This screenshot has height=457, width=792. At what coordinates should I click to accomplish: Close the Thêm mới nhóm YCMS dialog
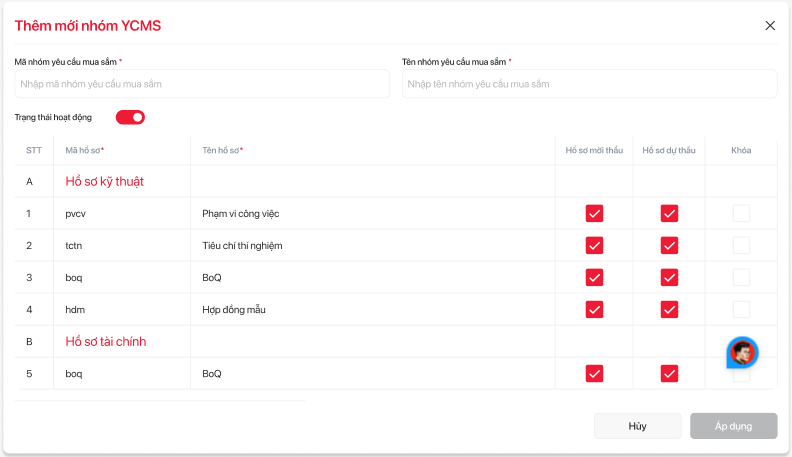tap(770, 26)
